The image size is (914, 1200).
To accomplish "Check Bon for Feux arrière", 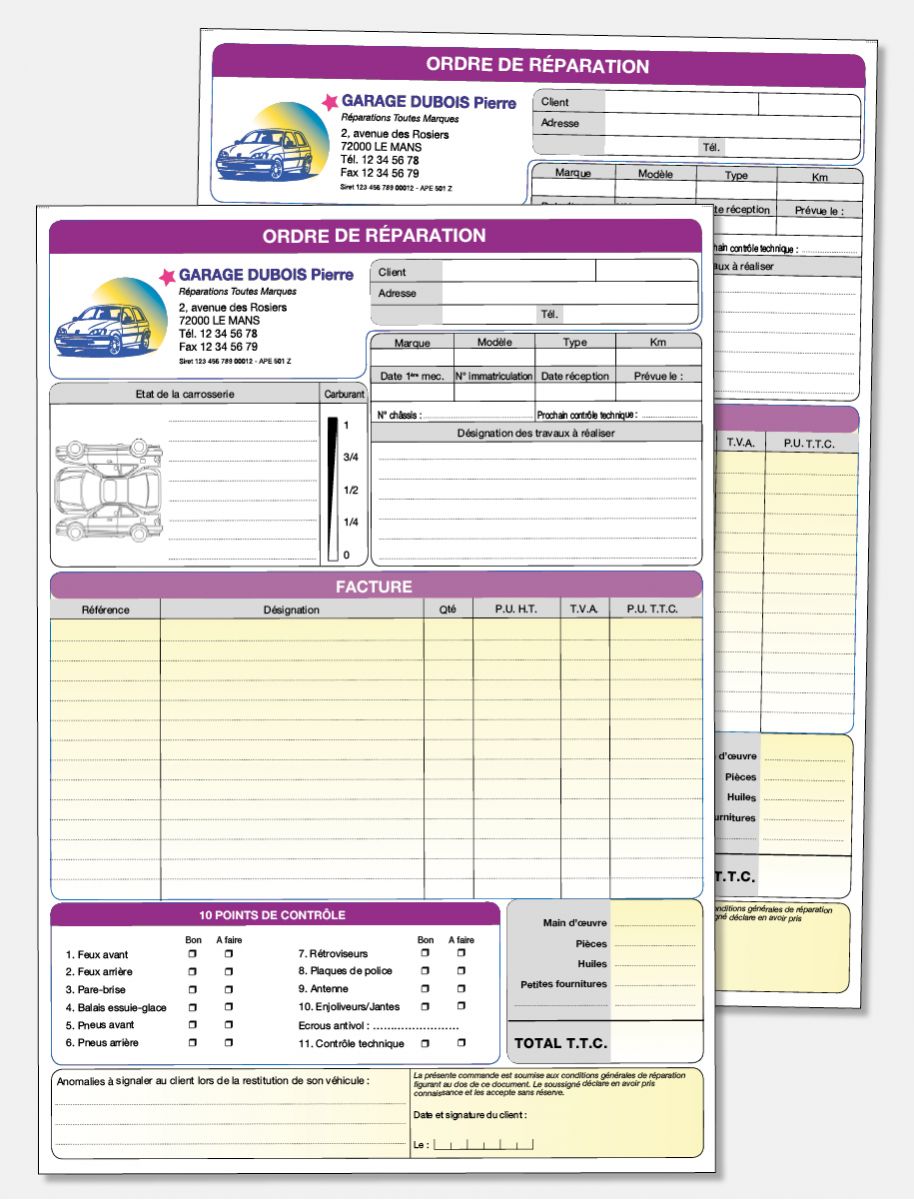I will pos(192,972).
